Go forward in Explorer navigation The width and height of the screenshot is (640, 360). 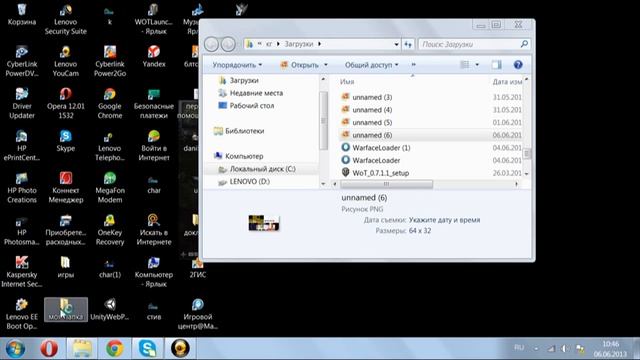228,44
